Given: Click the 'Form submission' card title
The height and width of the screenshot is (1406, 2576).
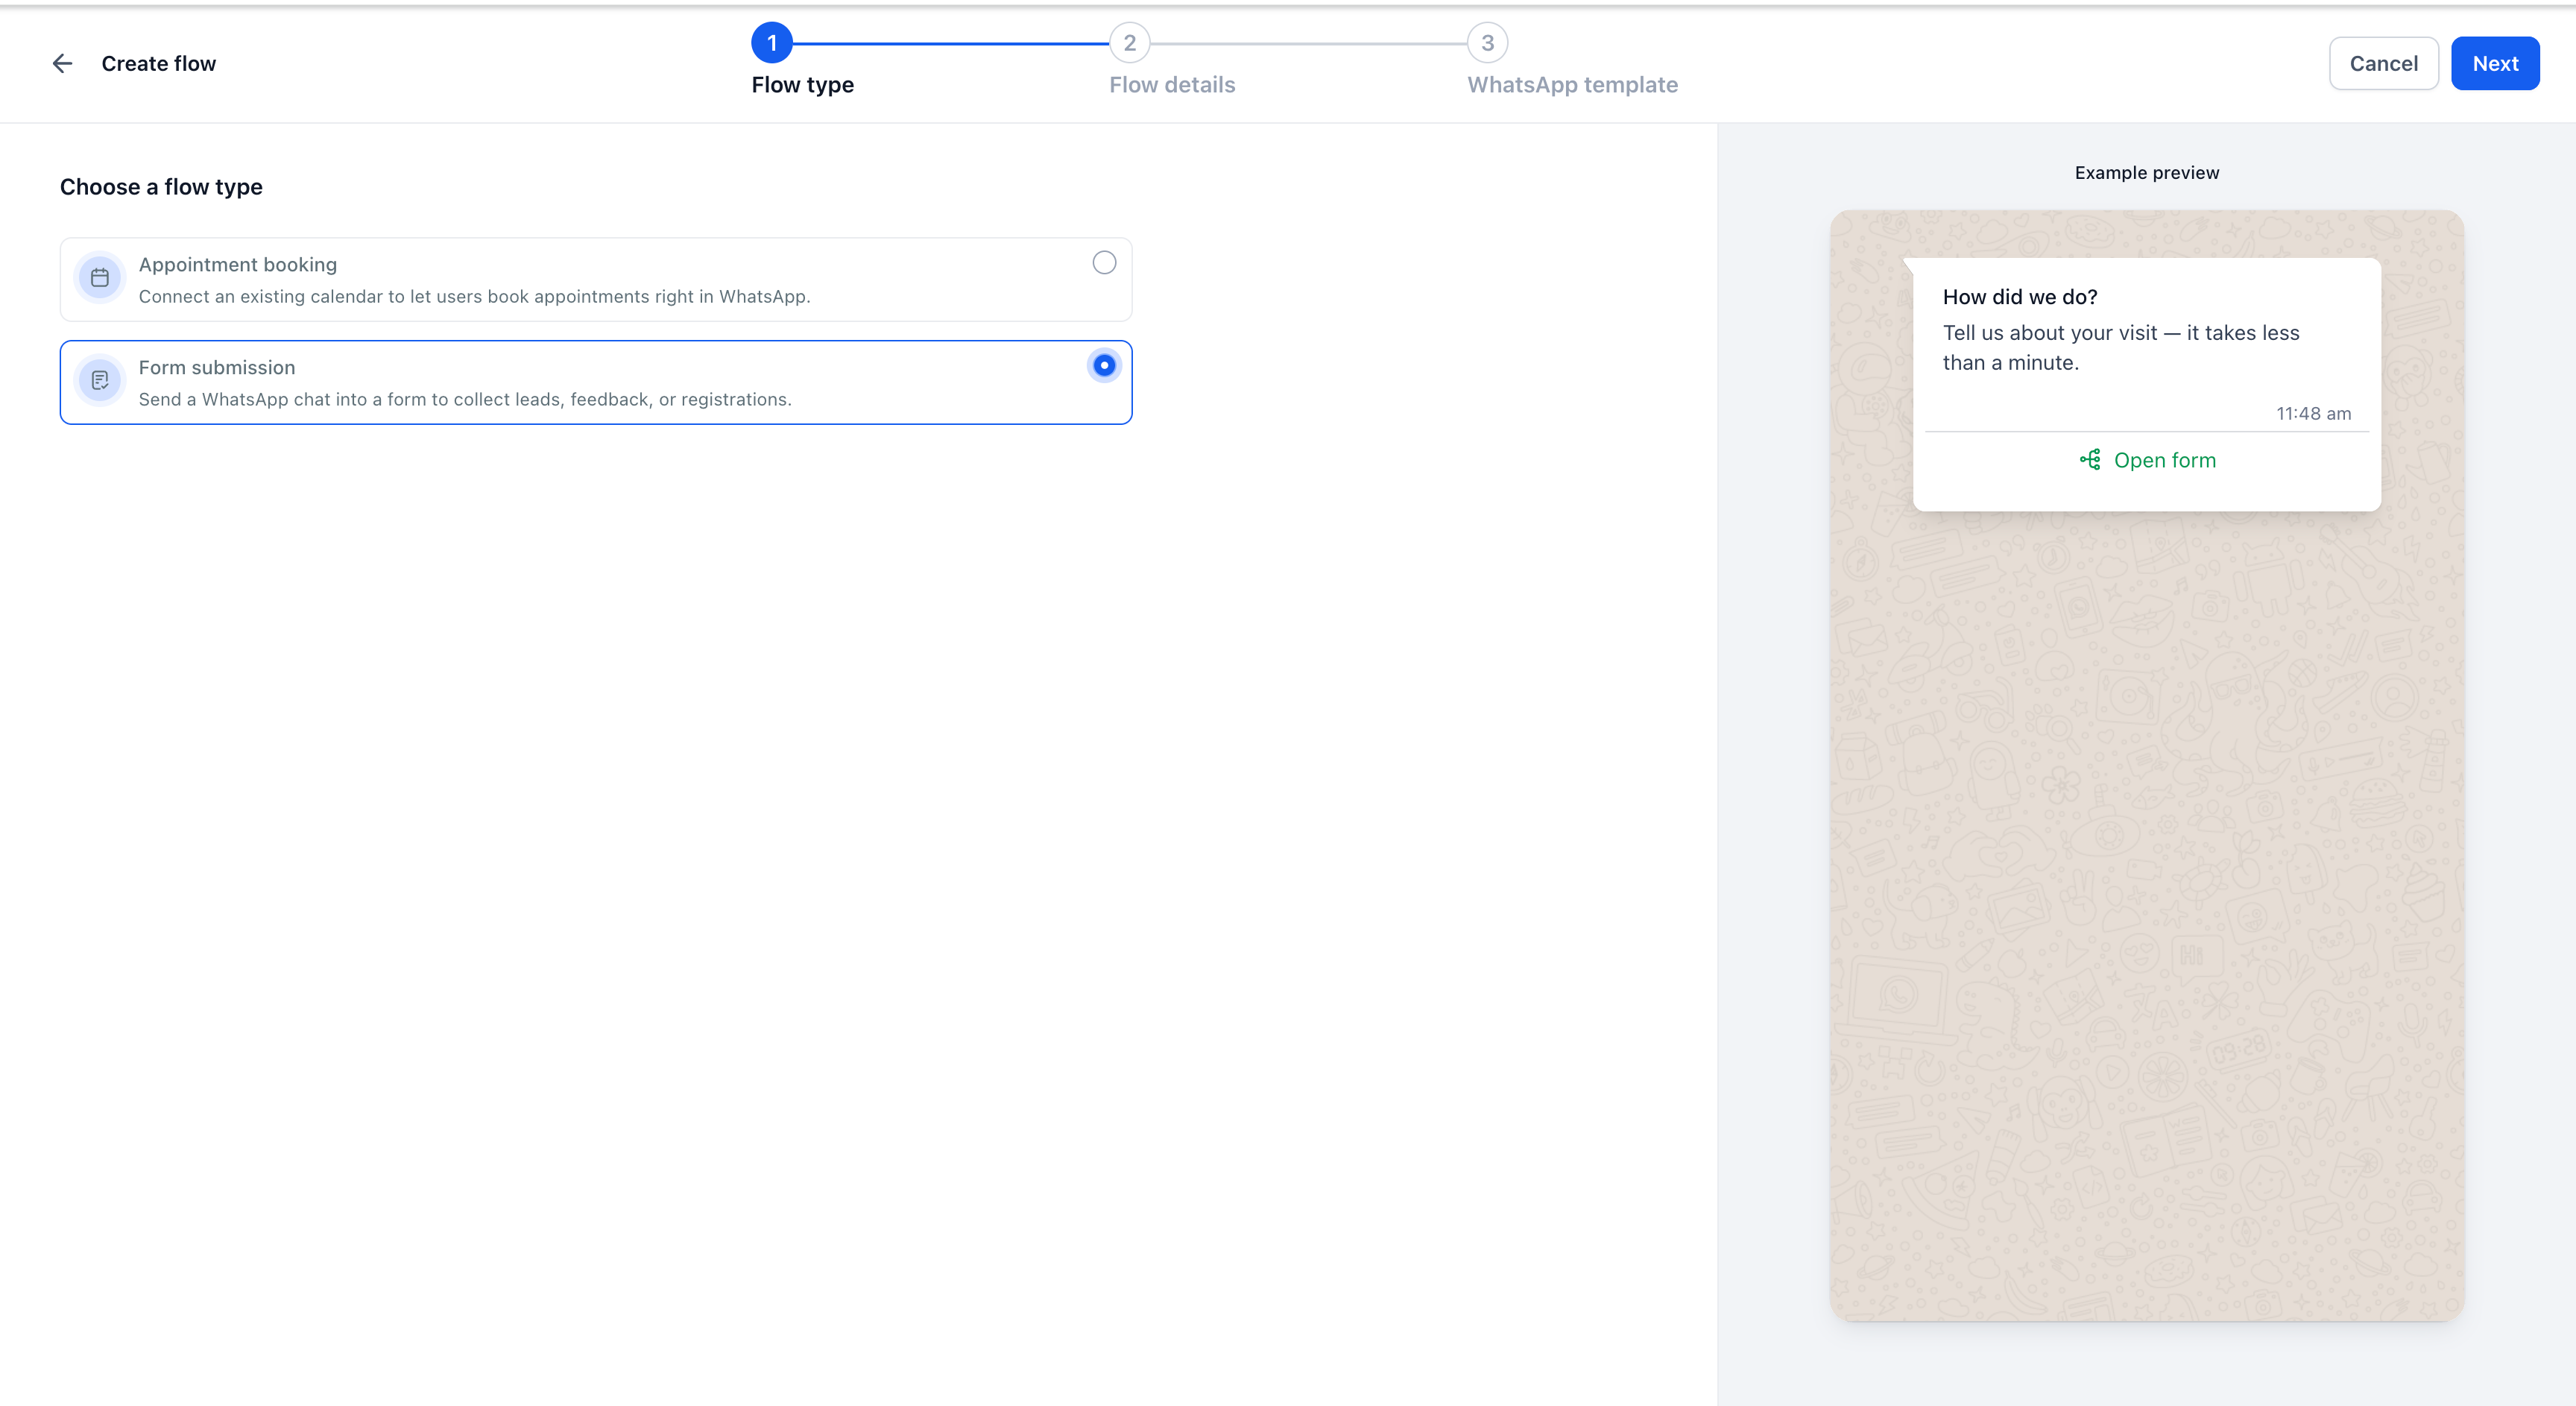Looking at the screenshot, I should tap(217, 368).
